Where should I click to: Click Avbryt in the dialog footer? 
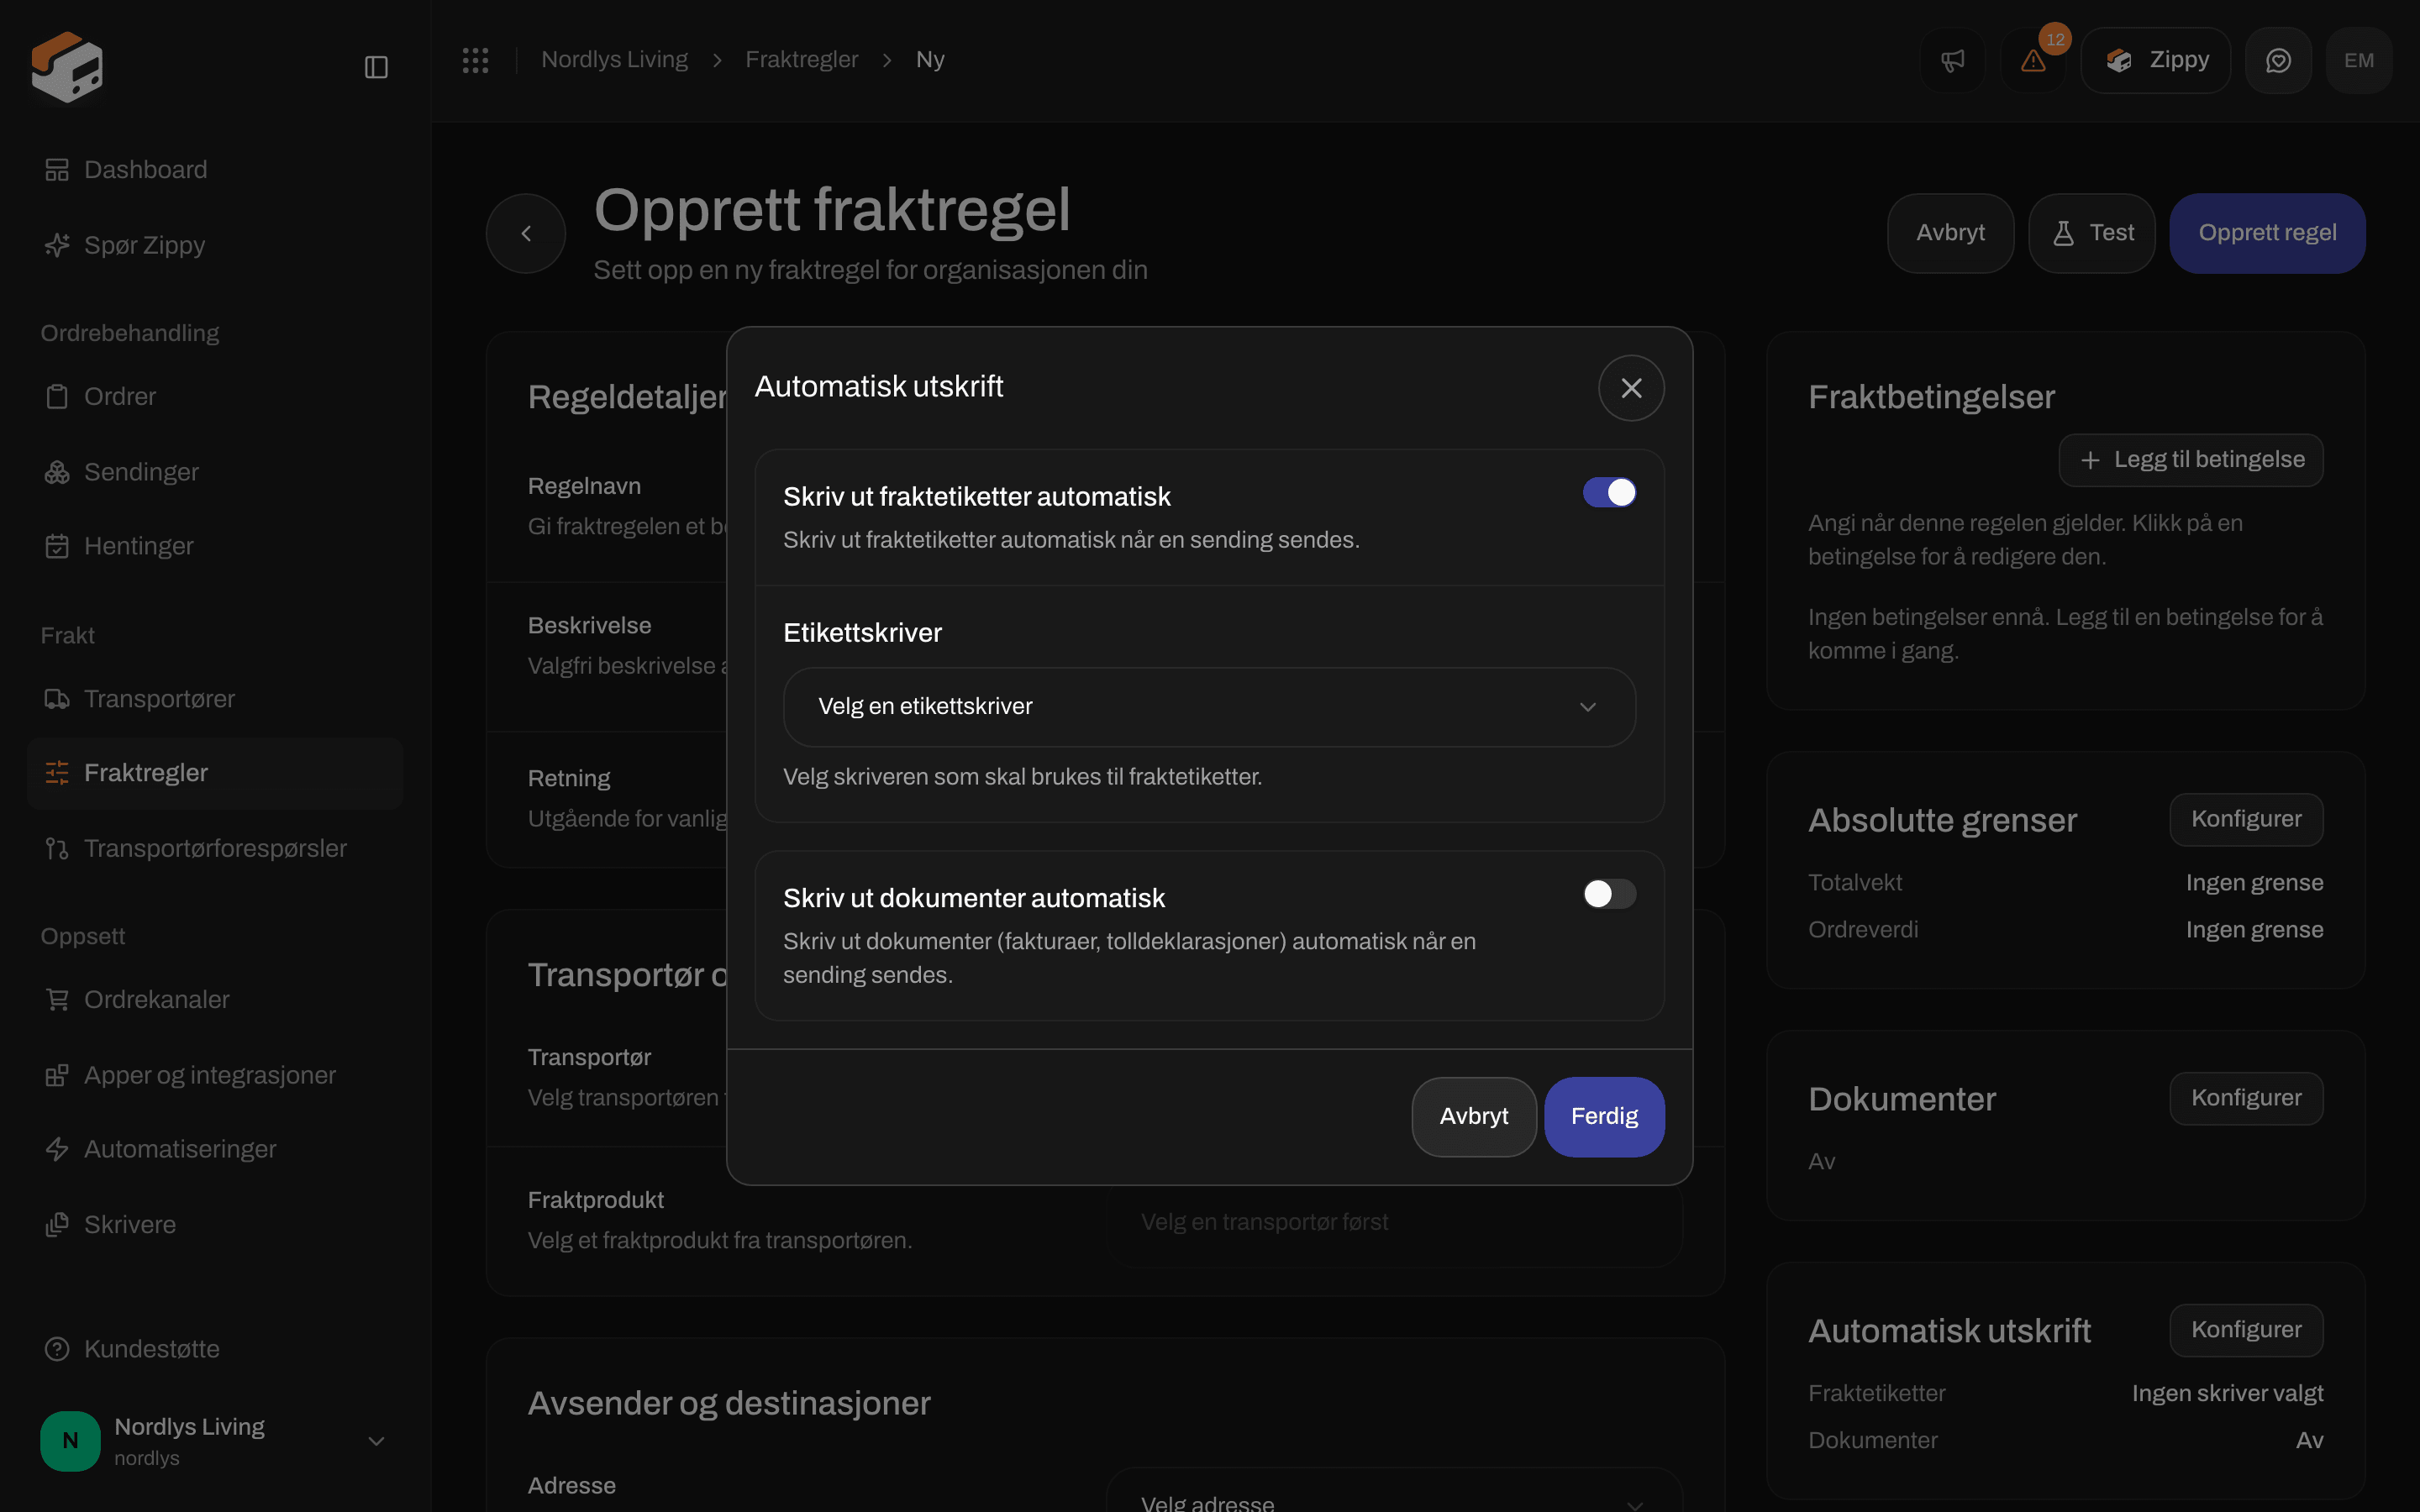click(x=1473, y=1117)
